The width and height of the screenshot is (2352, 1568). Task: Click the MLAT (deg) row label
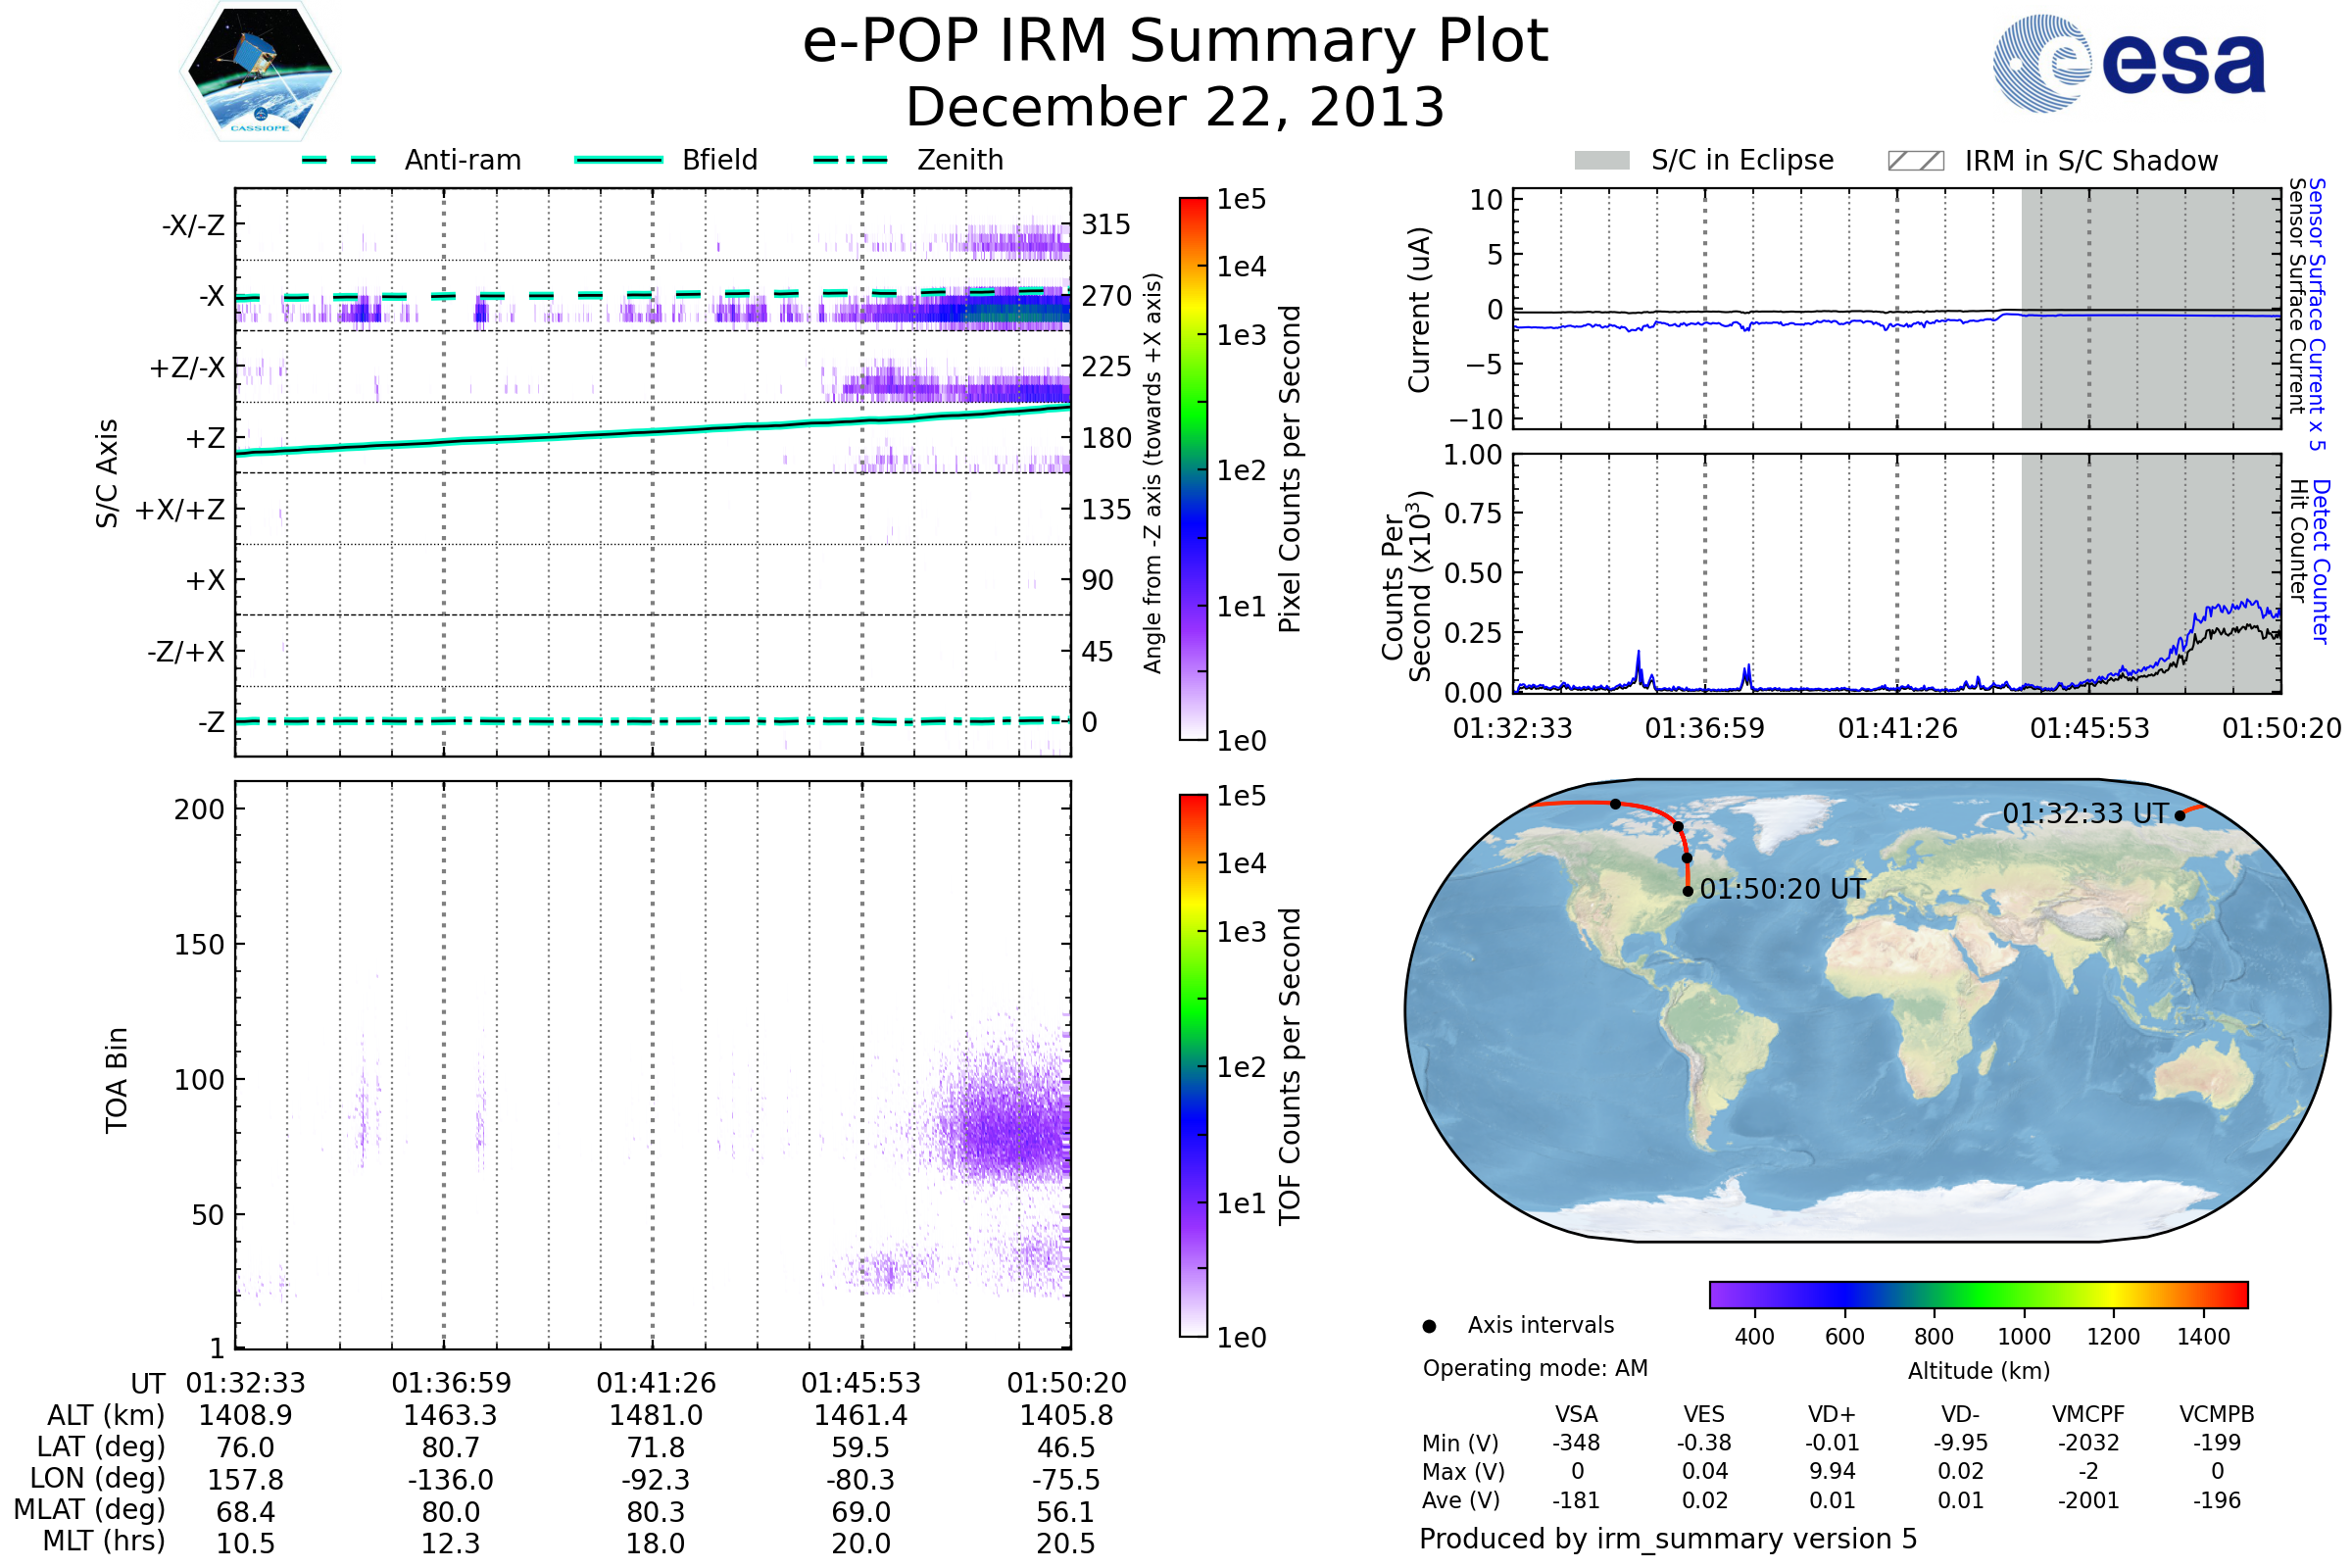(x=90, y=1509)
